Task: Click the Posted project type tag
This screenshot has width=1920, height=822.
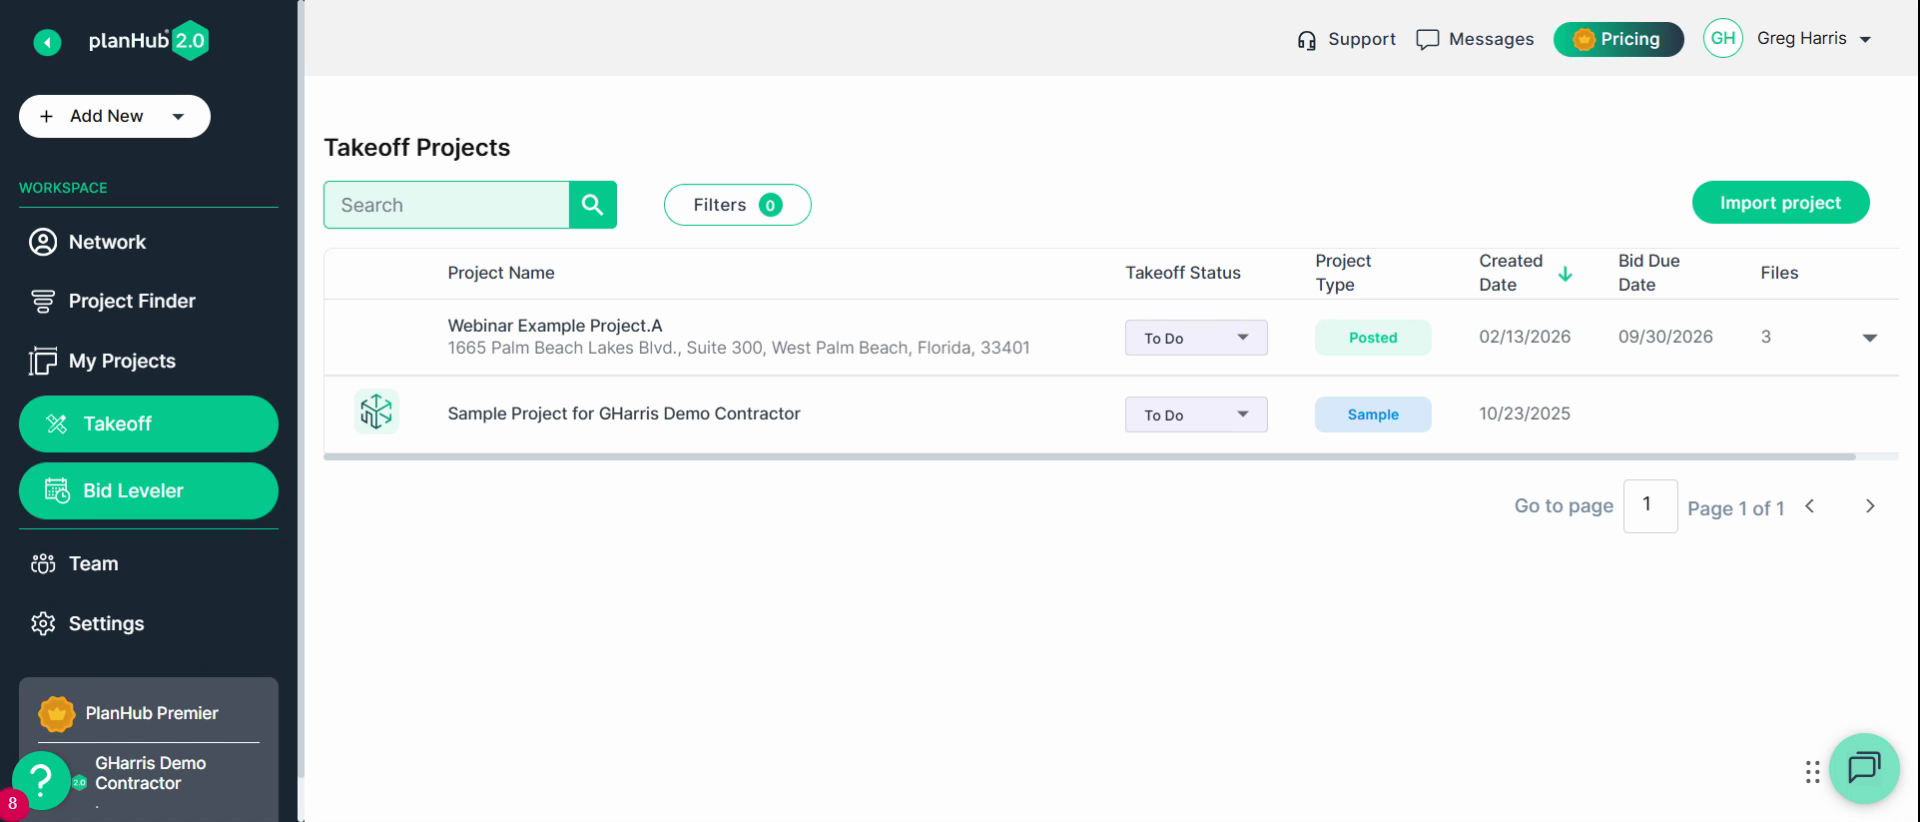Action: pos(1373,338)
